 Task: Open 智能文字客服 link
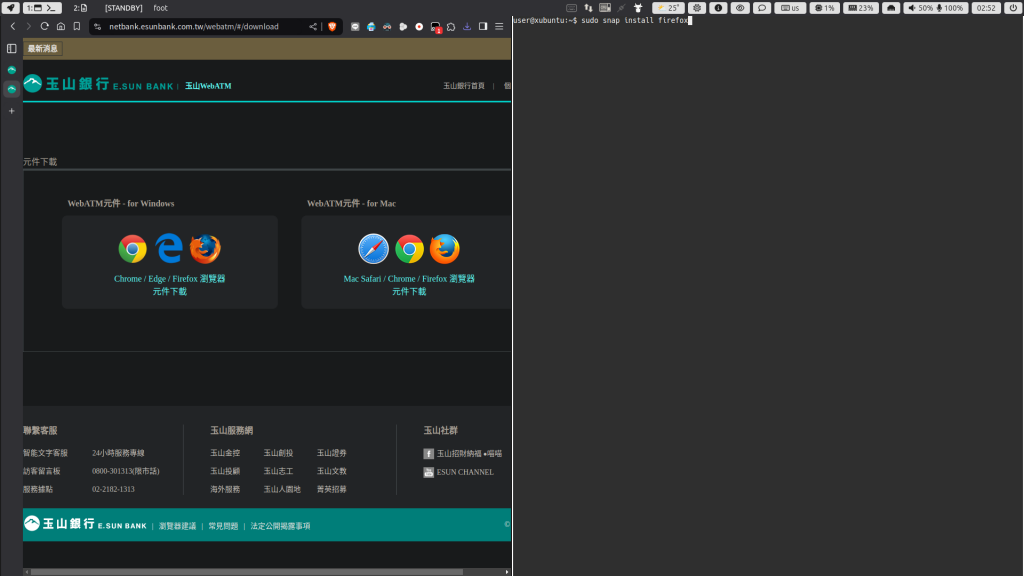[x=45, y=453]
